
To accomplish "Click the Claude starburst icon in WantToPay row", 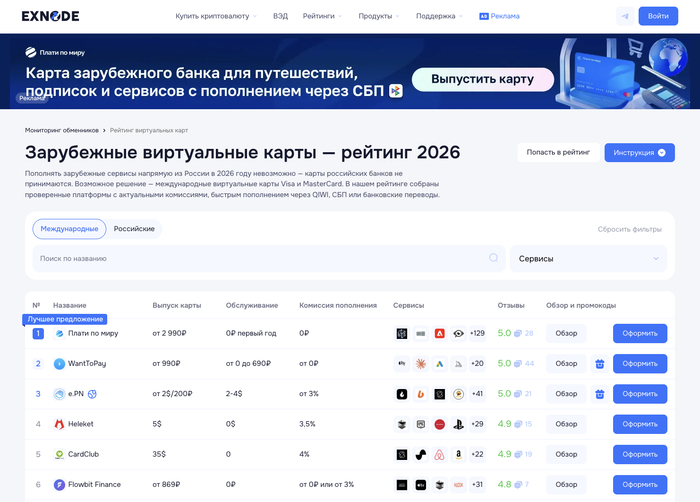I will tap(421, 364).
